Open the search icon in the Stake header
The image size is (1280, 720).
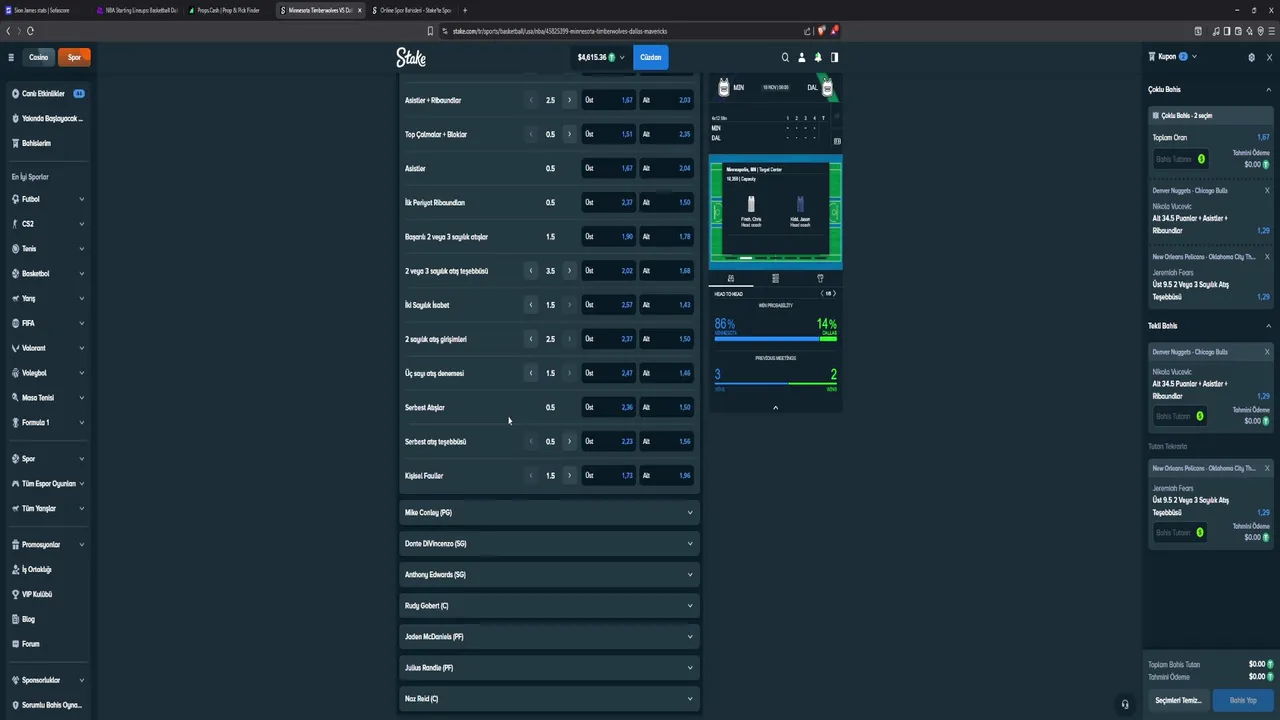tap(785, 57)
